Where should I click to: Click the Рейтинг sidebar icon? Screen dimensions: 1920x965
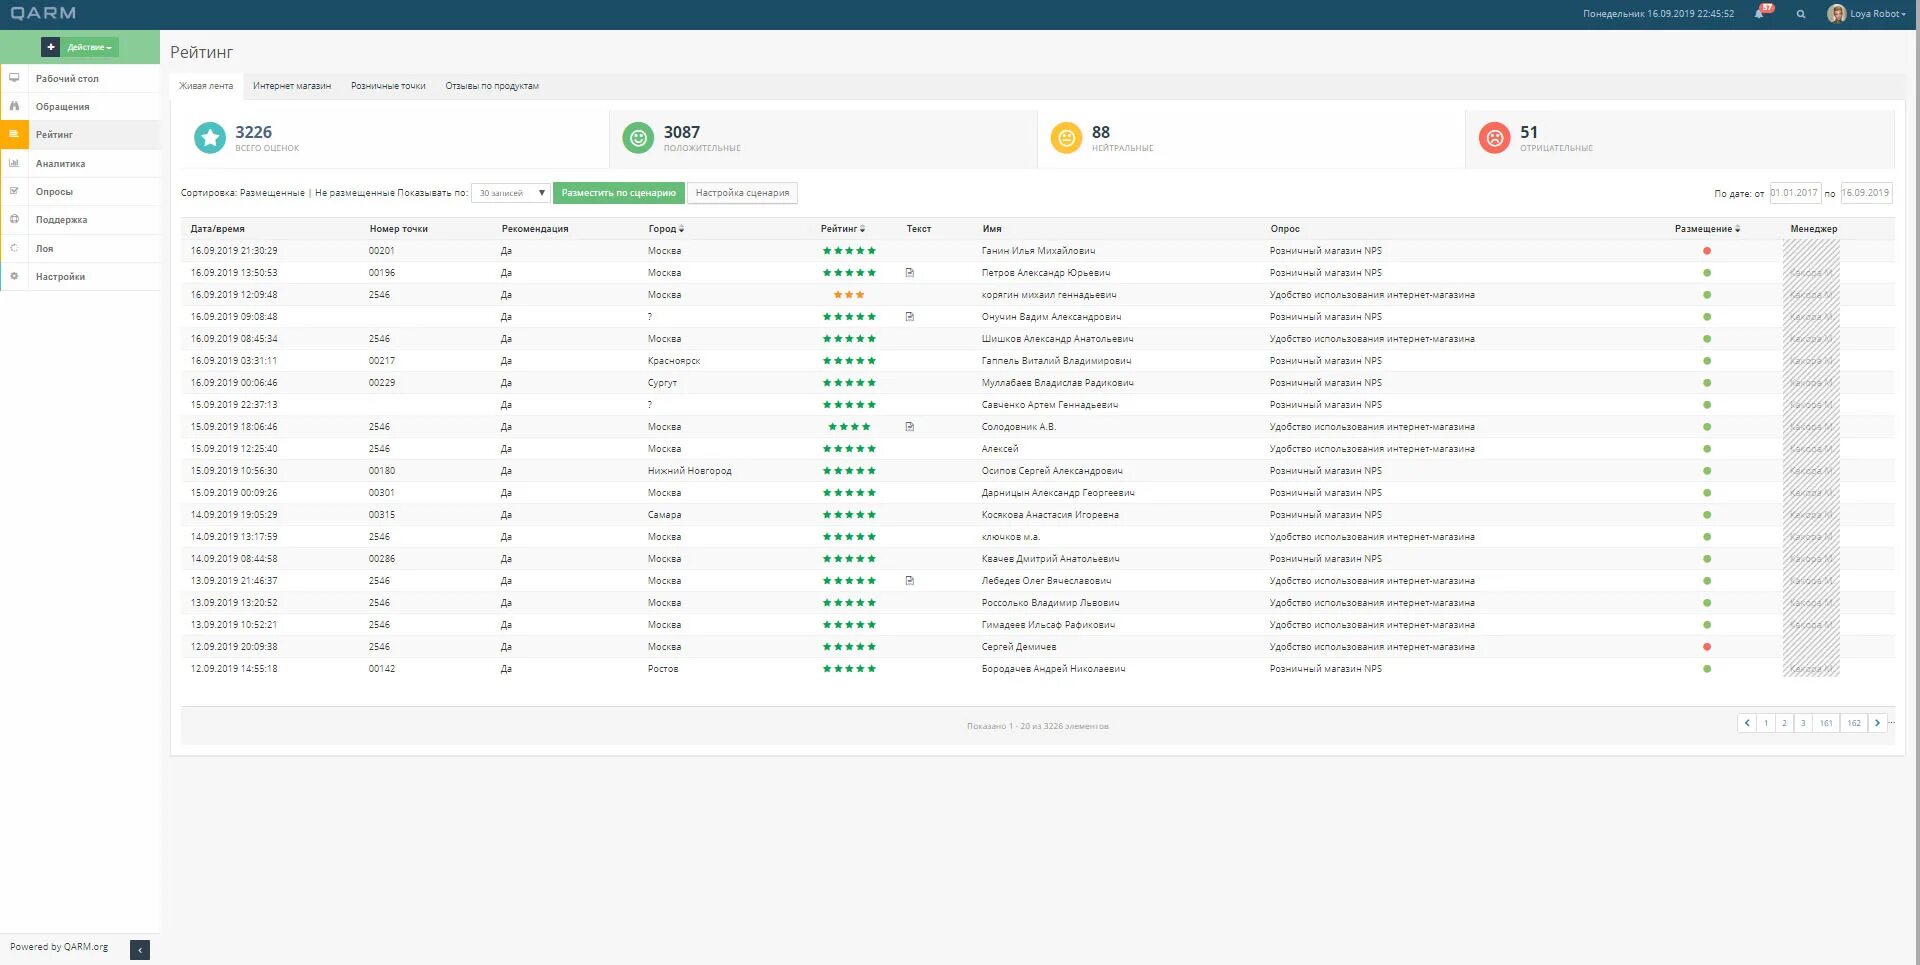pyautogui.click(x=14, y=134)
